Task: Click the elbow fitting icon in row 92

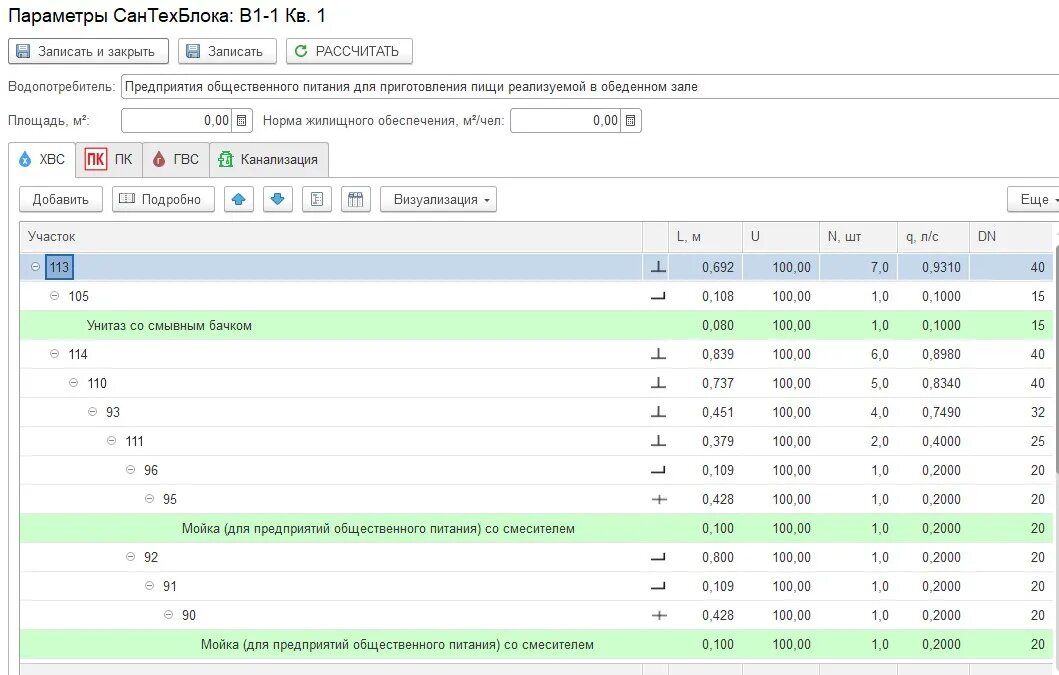Action: pyautogui.click(x=658, y=558)
